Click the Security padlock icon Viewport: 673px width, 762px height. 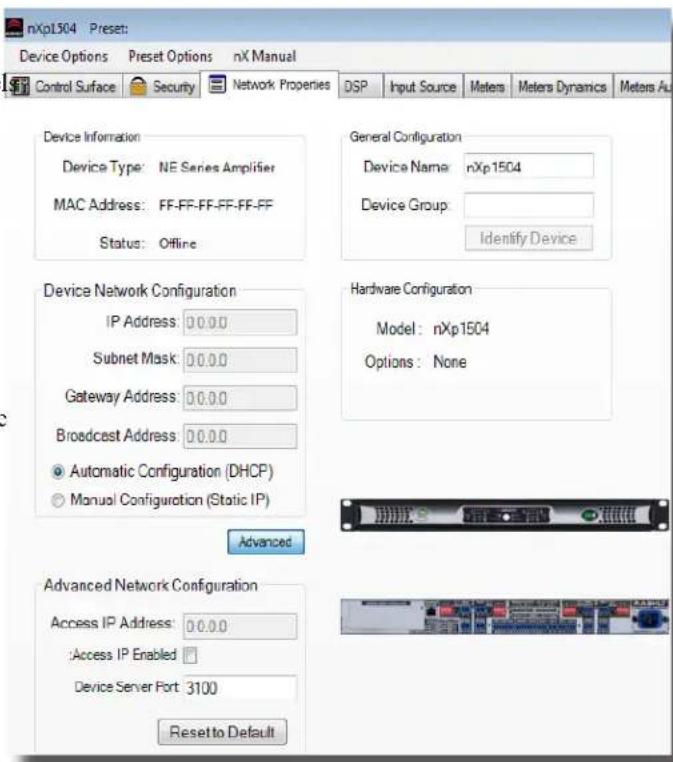click(138, 86)
